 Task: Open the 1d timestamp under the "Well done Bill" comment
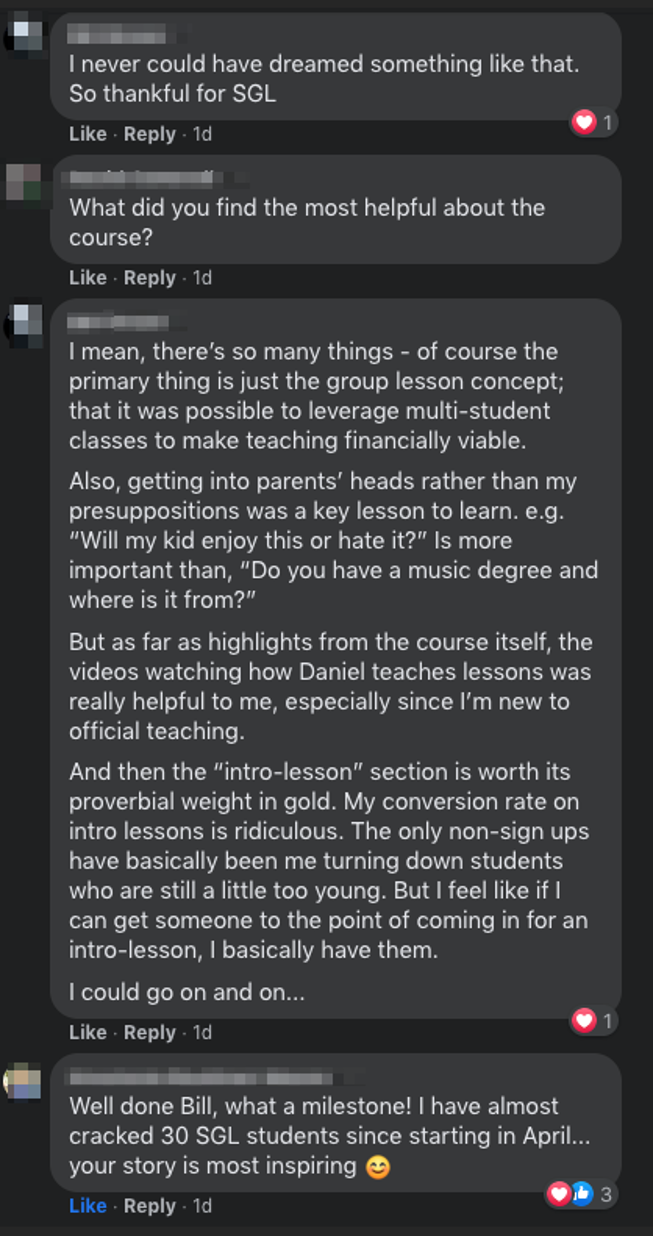[x=202, y=1206]
